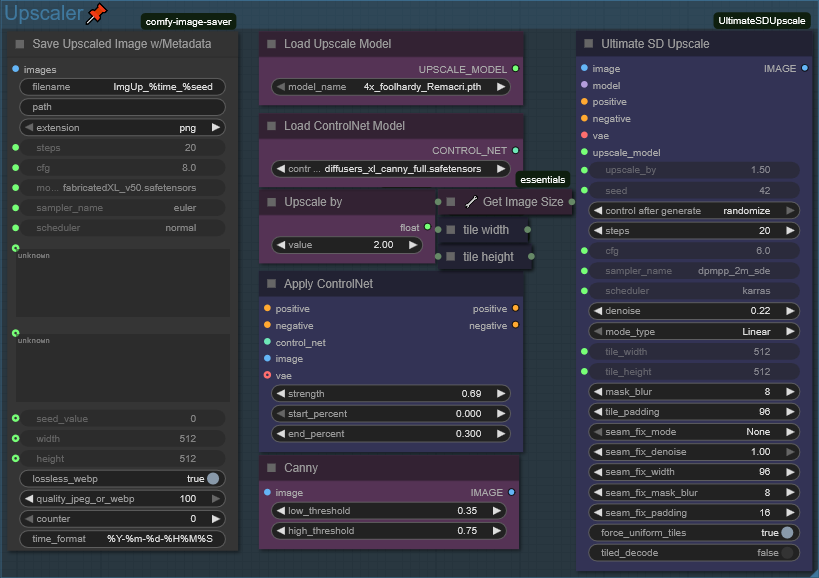Increase Upscale by value with right arrow
Screen dimensions: 819x578
pyautogui.click(x=413, y=244)
